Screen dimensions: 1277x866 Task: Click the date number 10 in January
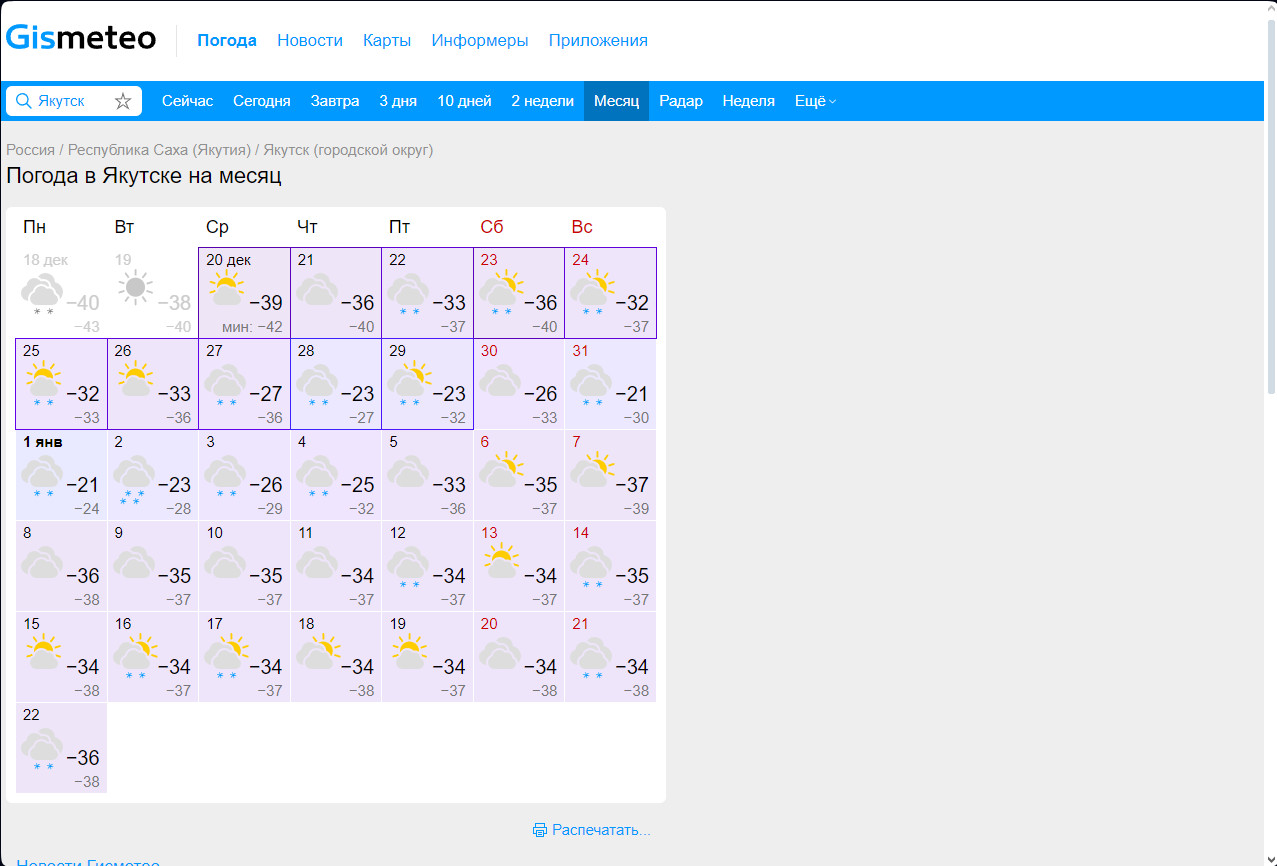point(214,533)
